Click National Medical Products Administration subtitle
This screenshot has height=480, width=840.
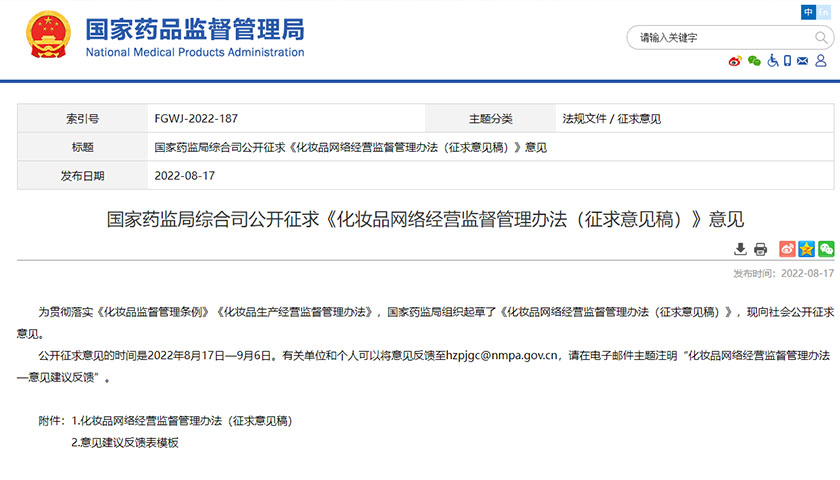tap(195, 52)
